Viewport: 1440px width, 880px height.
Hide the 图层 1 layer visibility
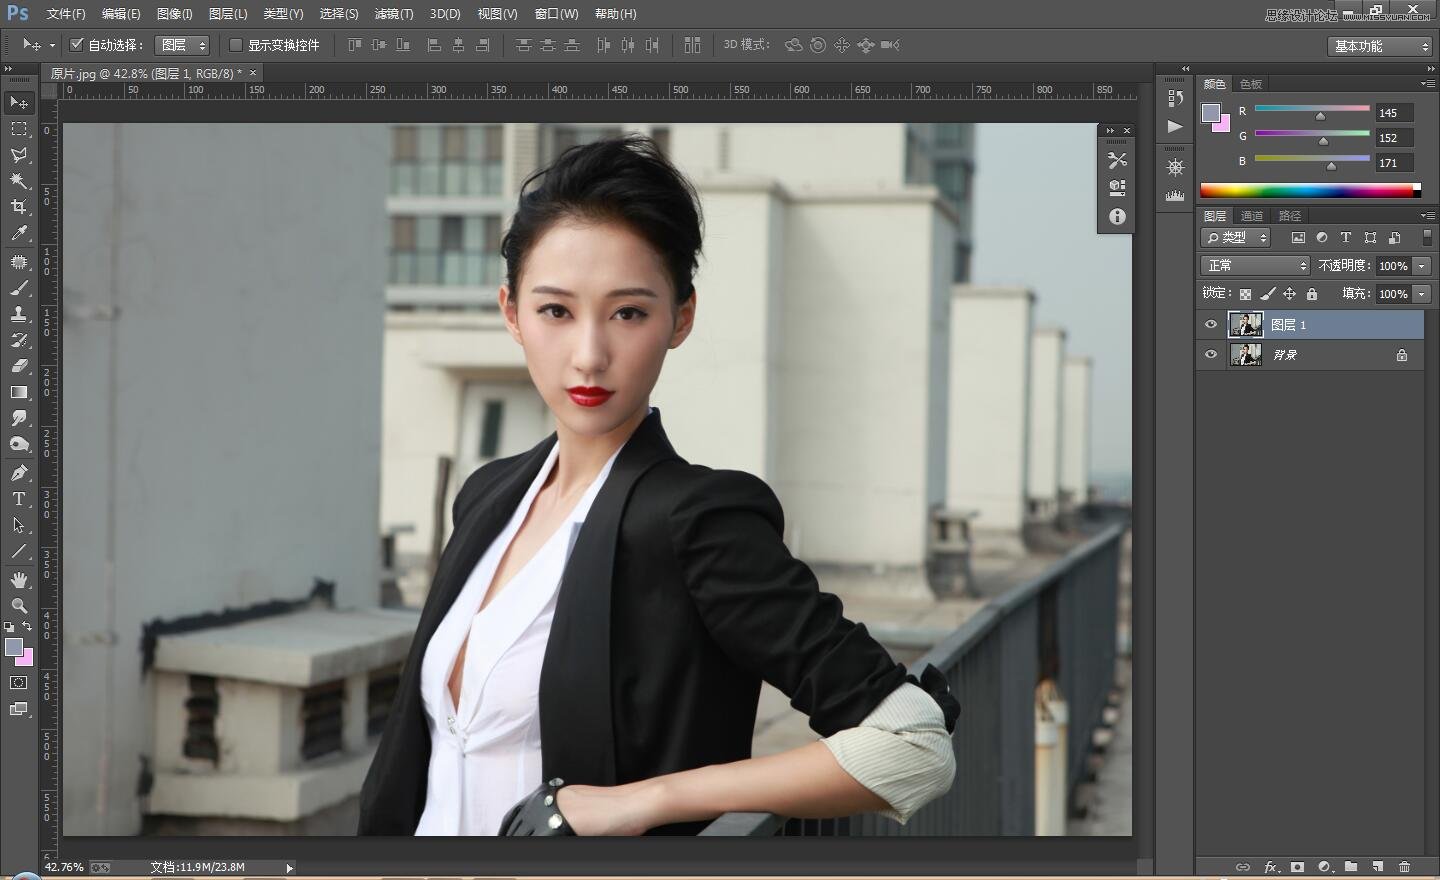point(1211,325)
